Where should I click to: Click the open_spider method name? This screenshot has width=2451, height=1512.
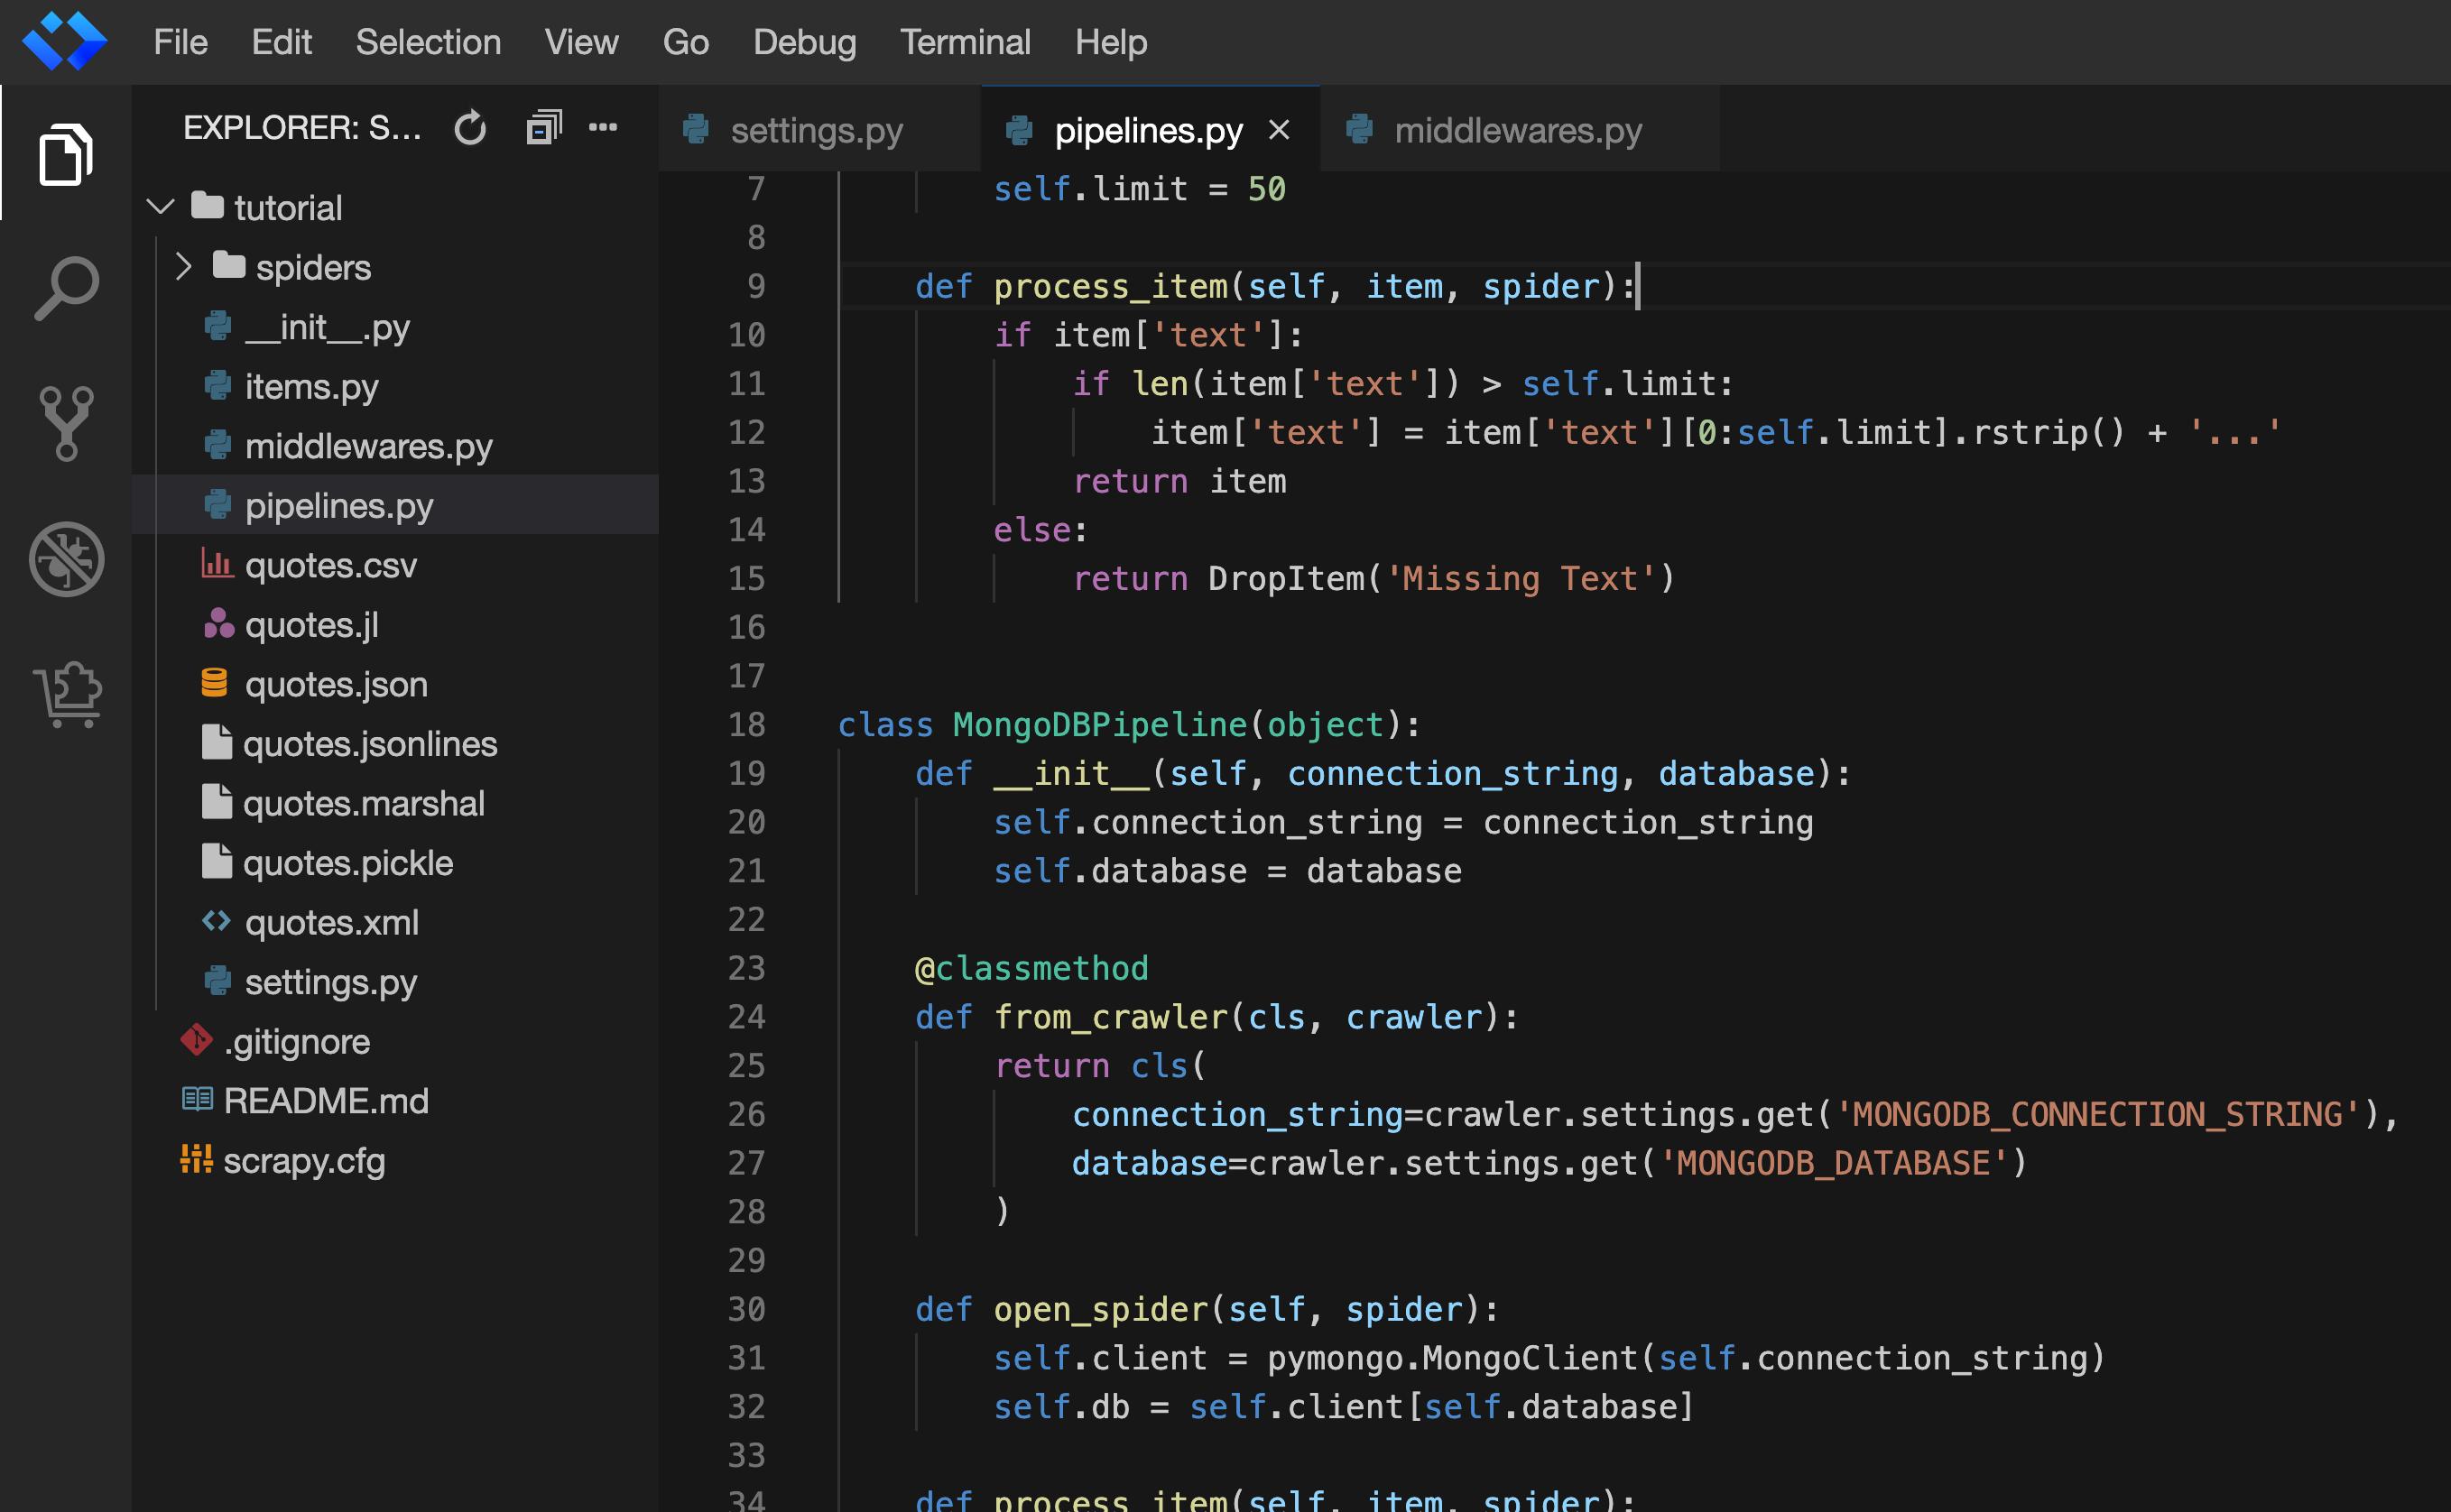(x=1100, y=1309)
